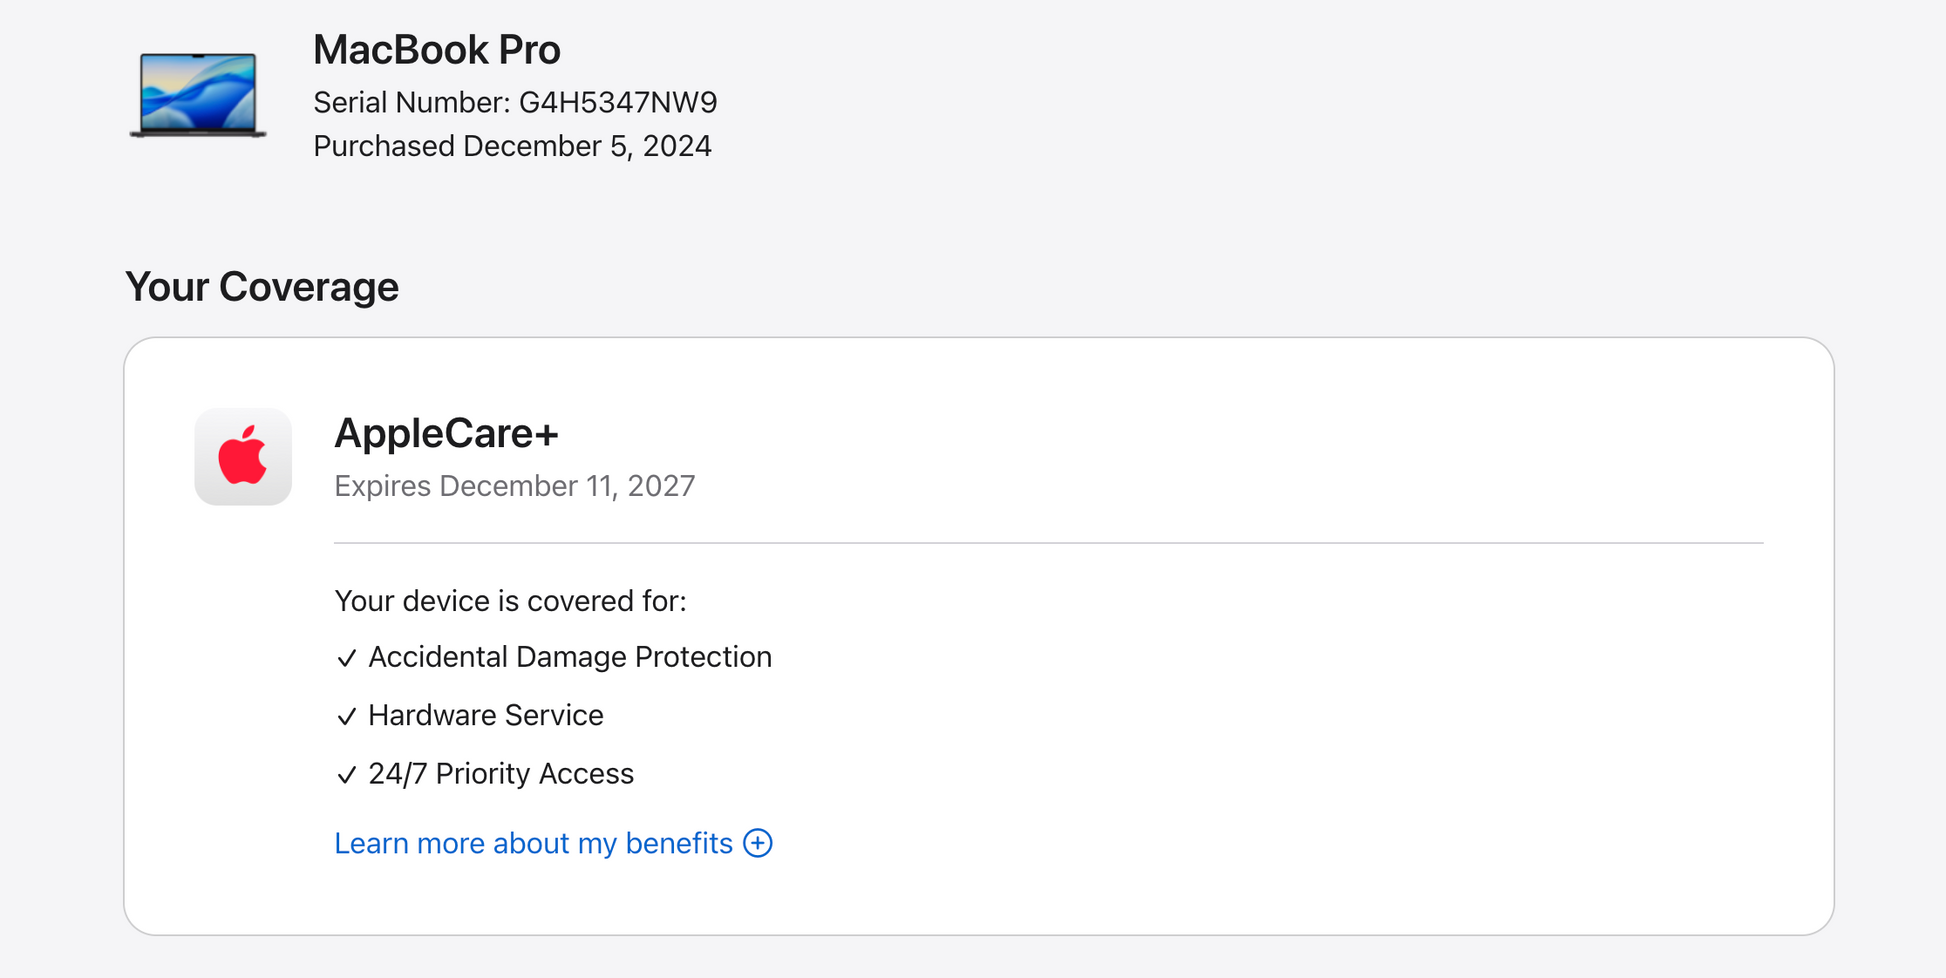1946x978 pixels.
Task: Click the checkmark beside Accidental Damage Protection
Action: click(x=346, y=658)
